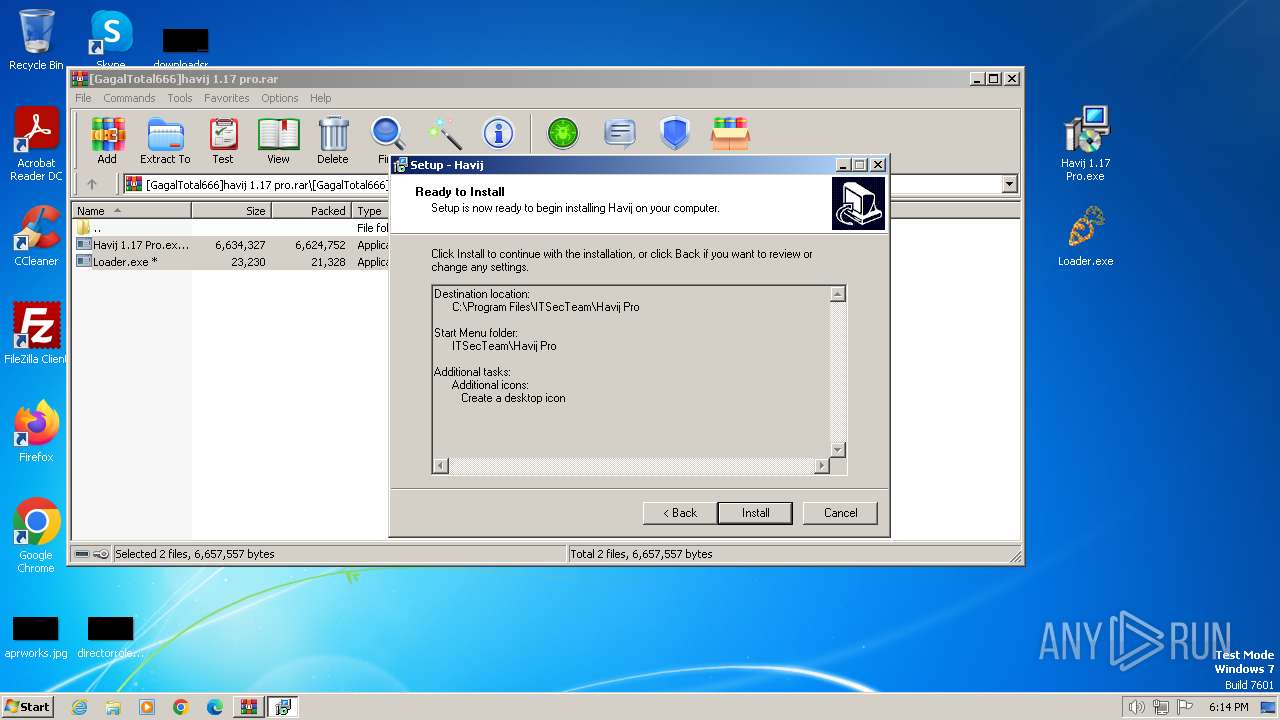Click Extract To toolbar icon
Screen dimensions: 1280x720
tap(165, 140)
